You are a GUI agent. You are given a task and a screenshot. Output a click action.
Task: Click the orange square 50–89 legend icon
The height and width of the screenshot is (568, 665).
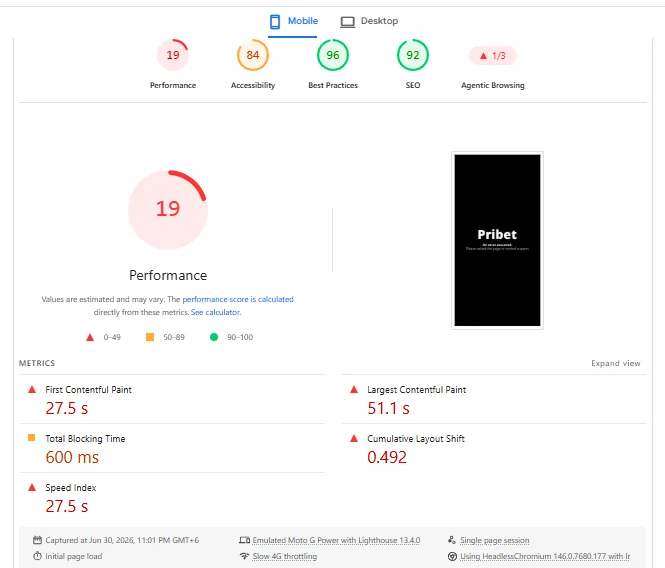(150, 337)
